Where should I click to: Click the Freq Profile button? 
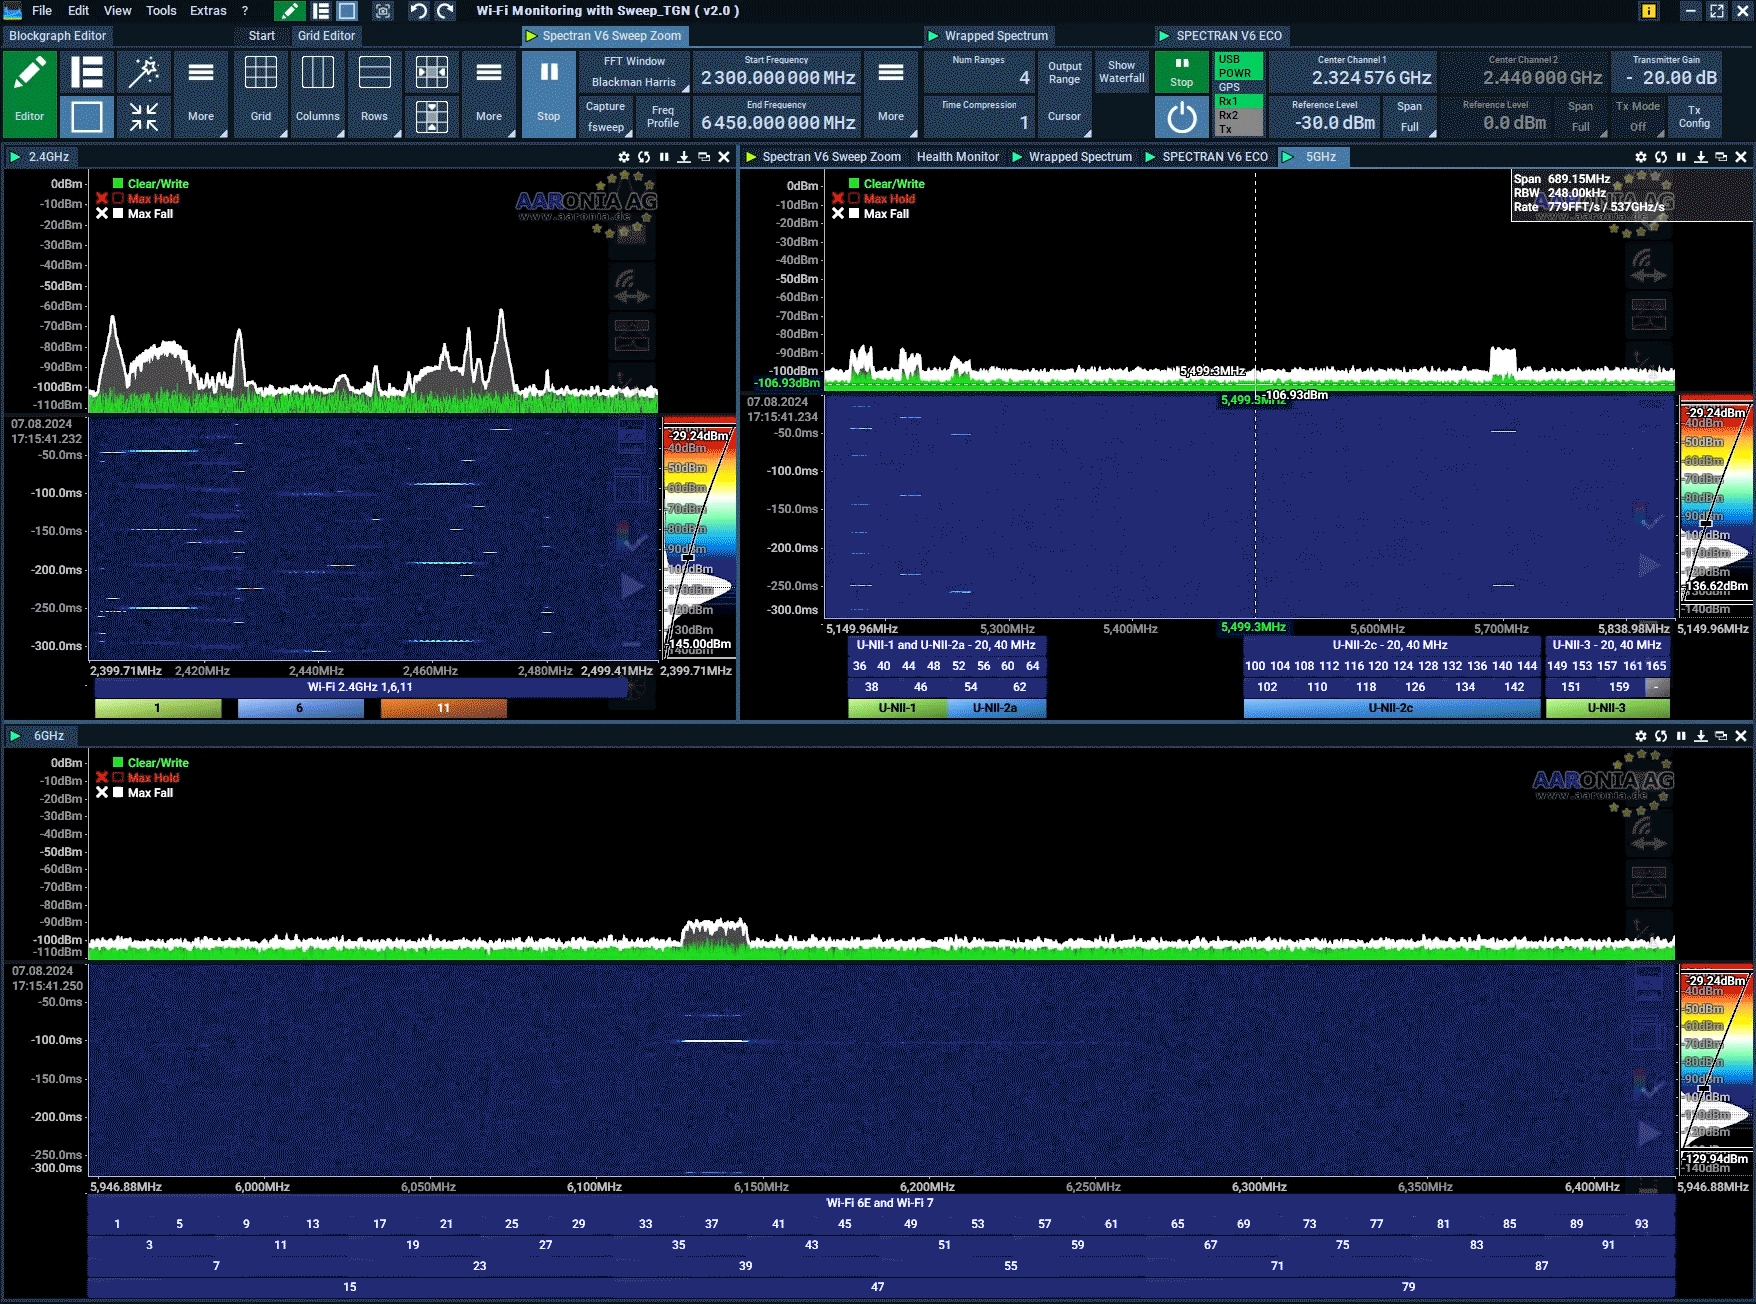(x=662, y=117)
